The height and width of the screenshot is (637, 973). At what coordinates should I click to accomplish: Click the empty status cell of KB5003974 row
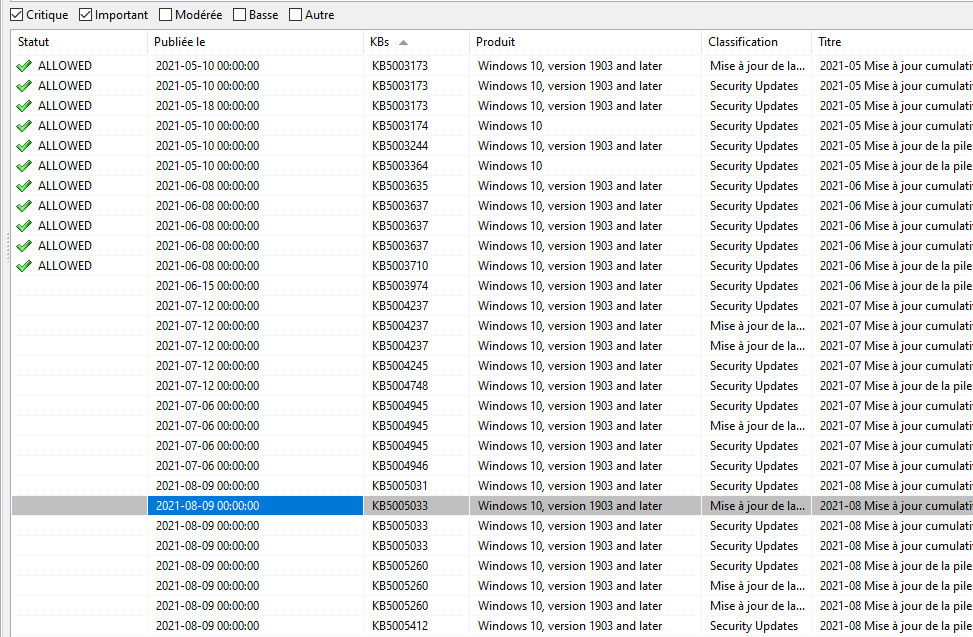(x=79, y=286)
